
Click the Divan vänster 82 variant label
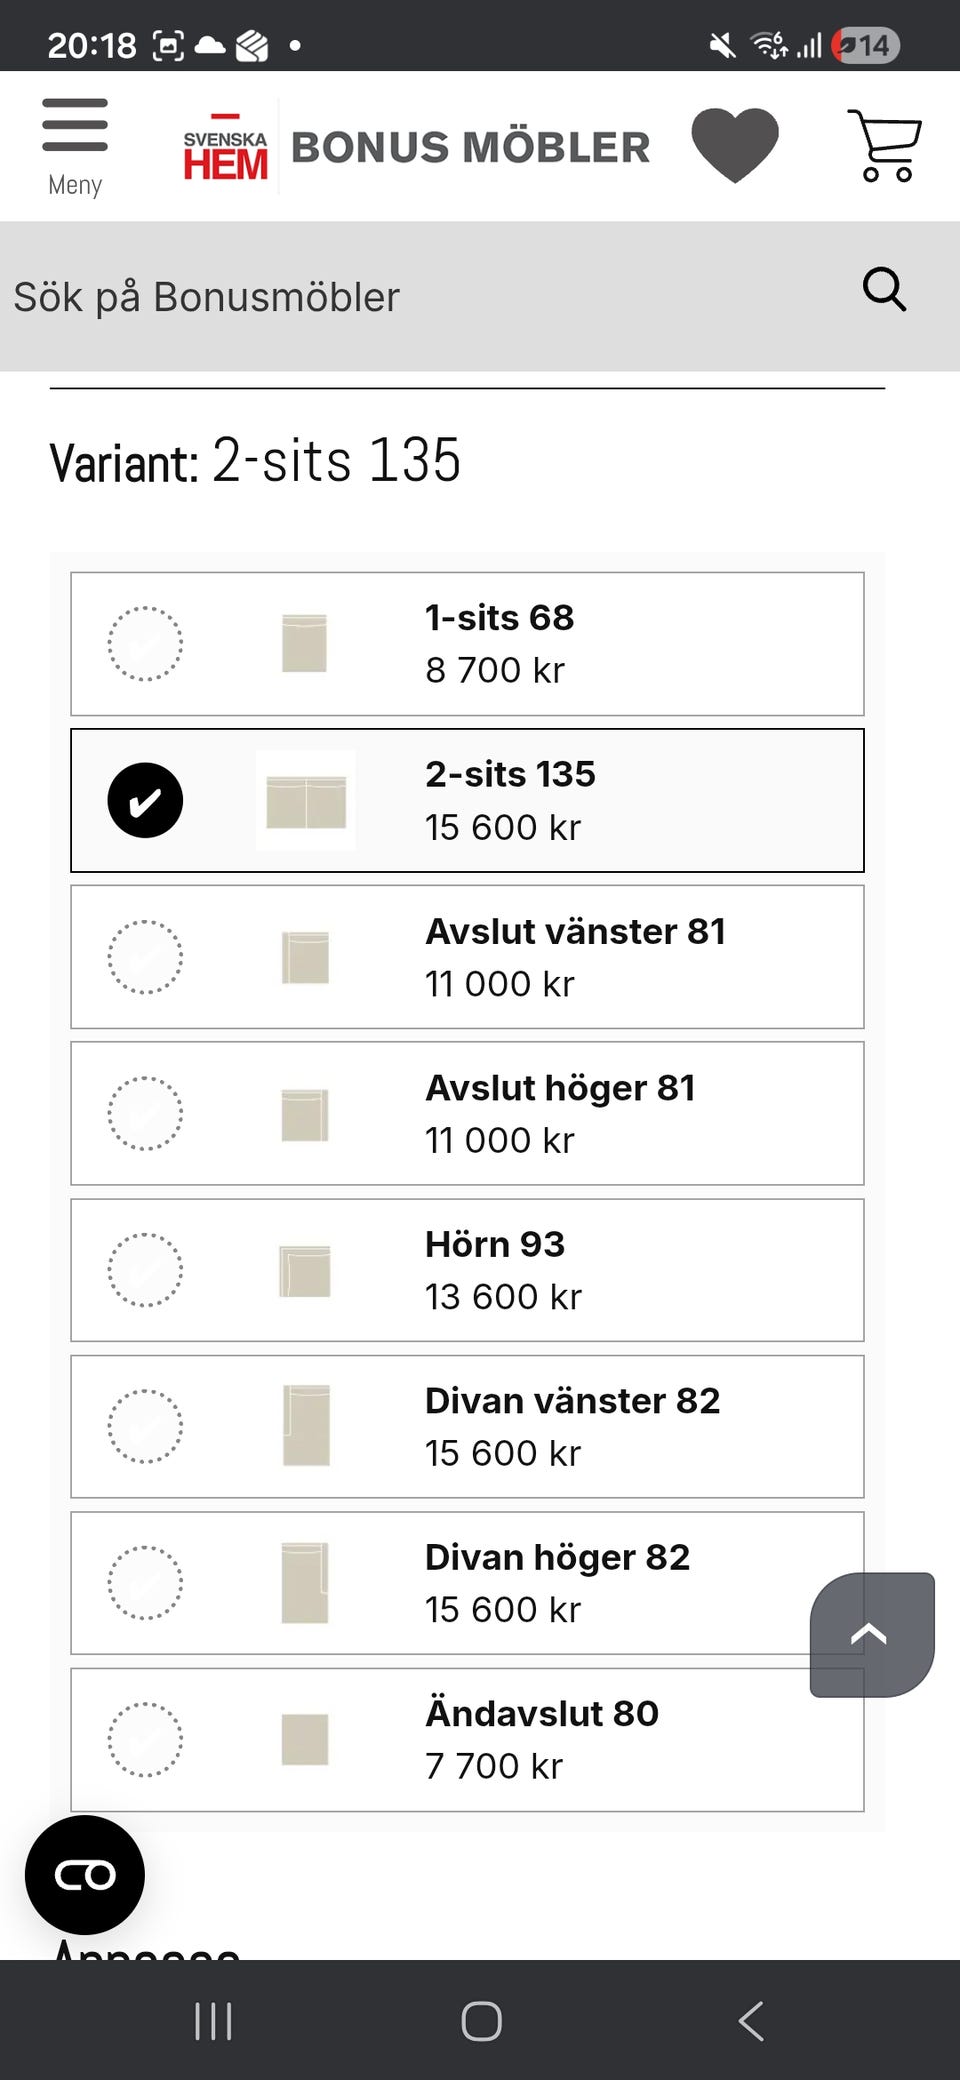572,1401
